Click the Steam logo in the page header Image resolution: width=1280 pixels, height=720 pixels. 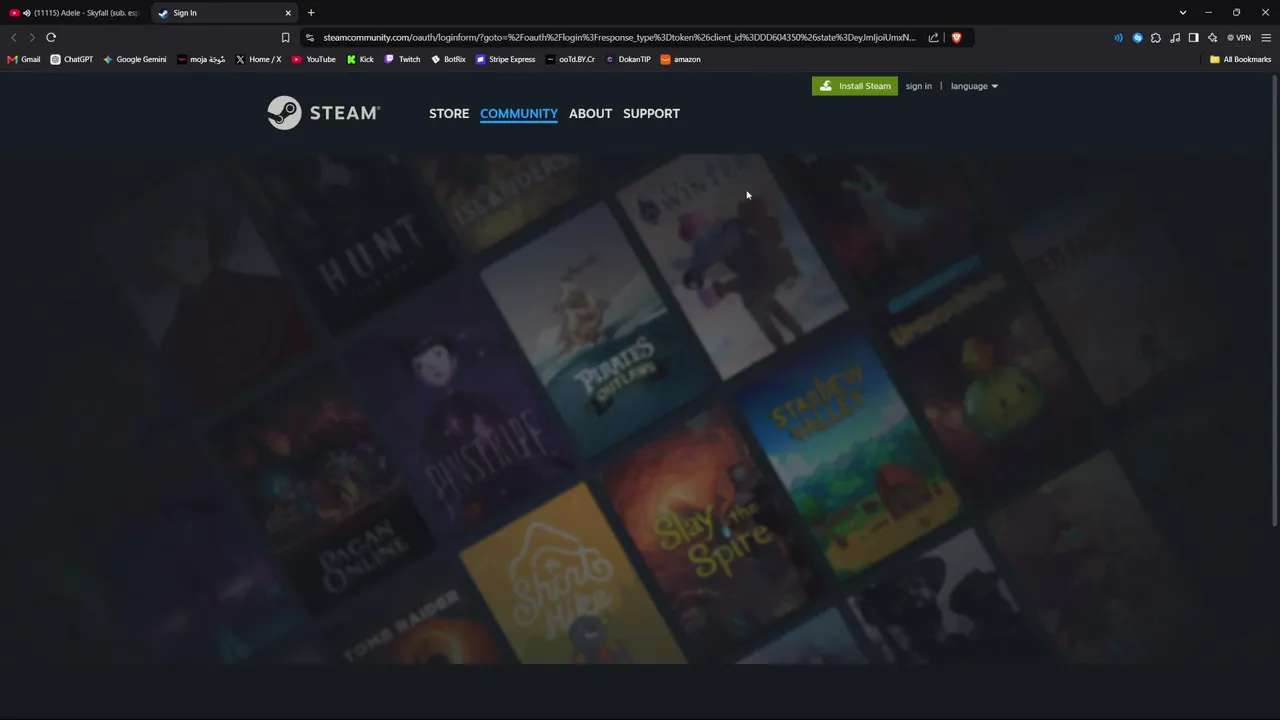tap(323, 113)
